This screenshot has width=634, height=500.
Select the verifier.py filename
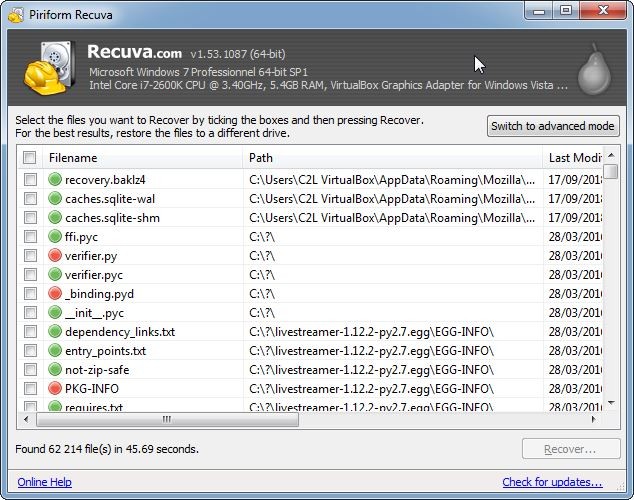(x=91, y=256)
